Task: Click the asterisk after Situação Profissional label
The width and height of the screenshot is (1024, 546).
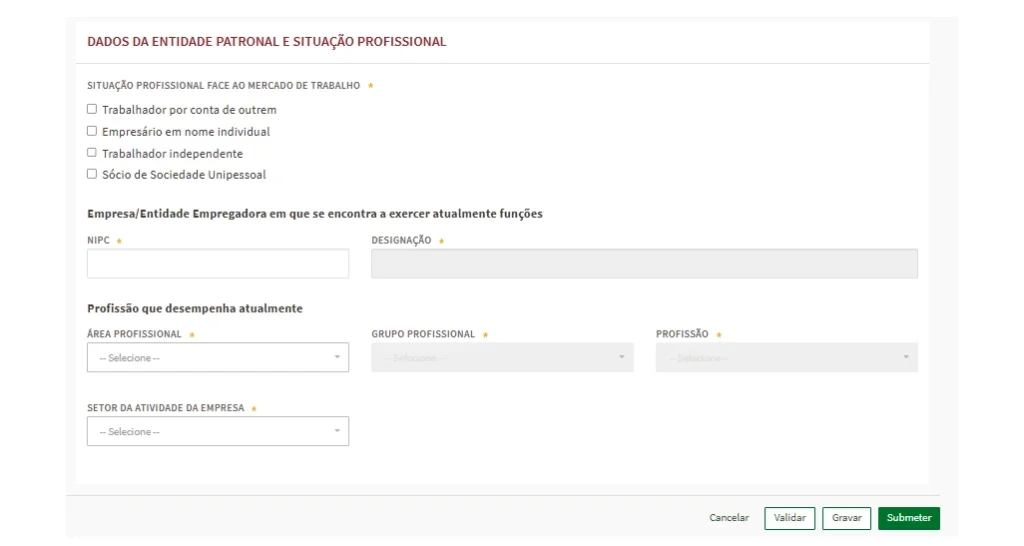Action: [x=370, y=86]
